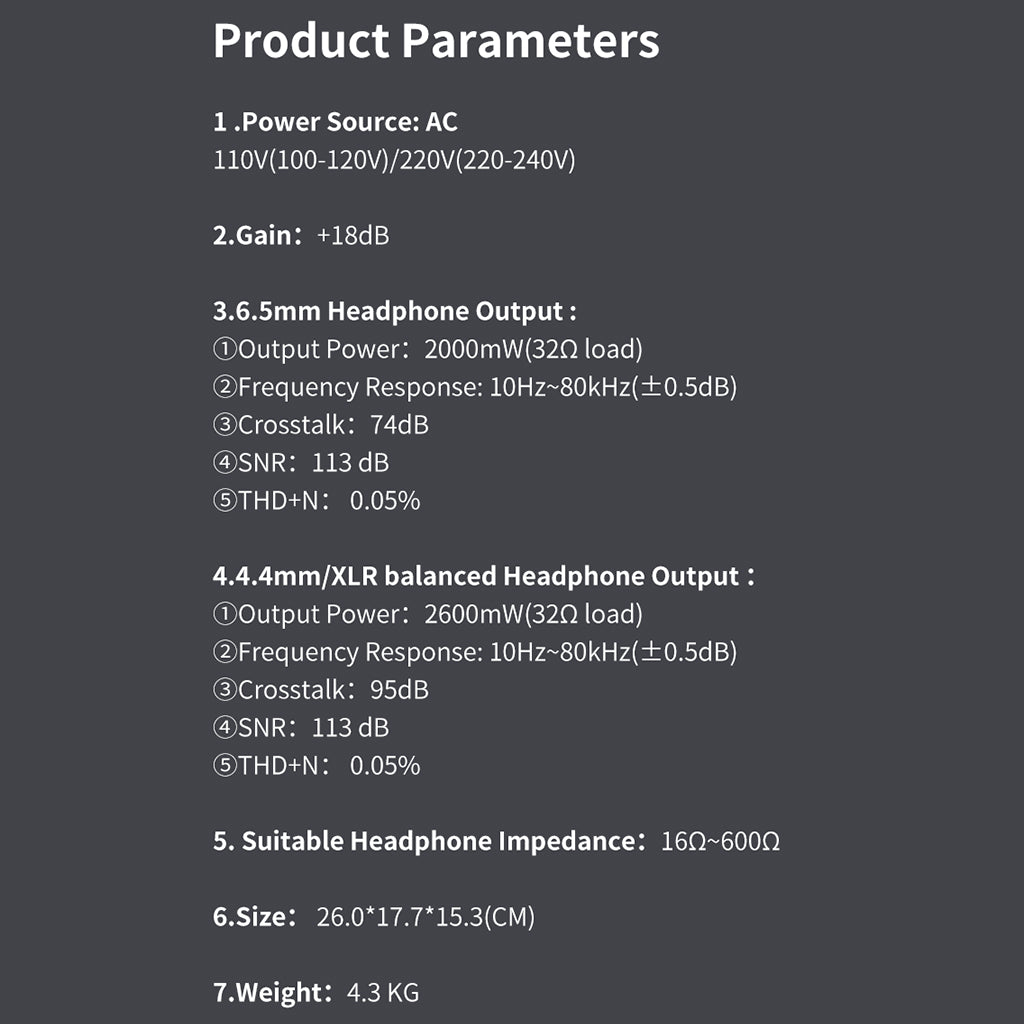Click the 4.4mm/XLR balanced Headphone Output heading
The height and width of the screenshot is (1024, 1024).
coord(482,576)
